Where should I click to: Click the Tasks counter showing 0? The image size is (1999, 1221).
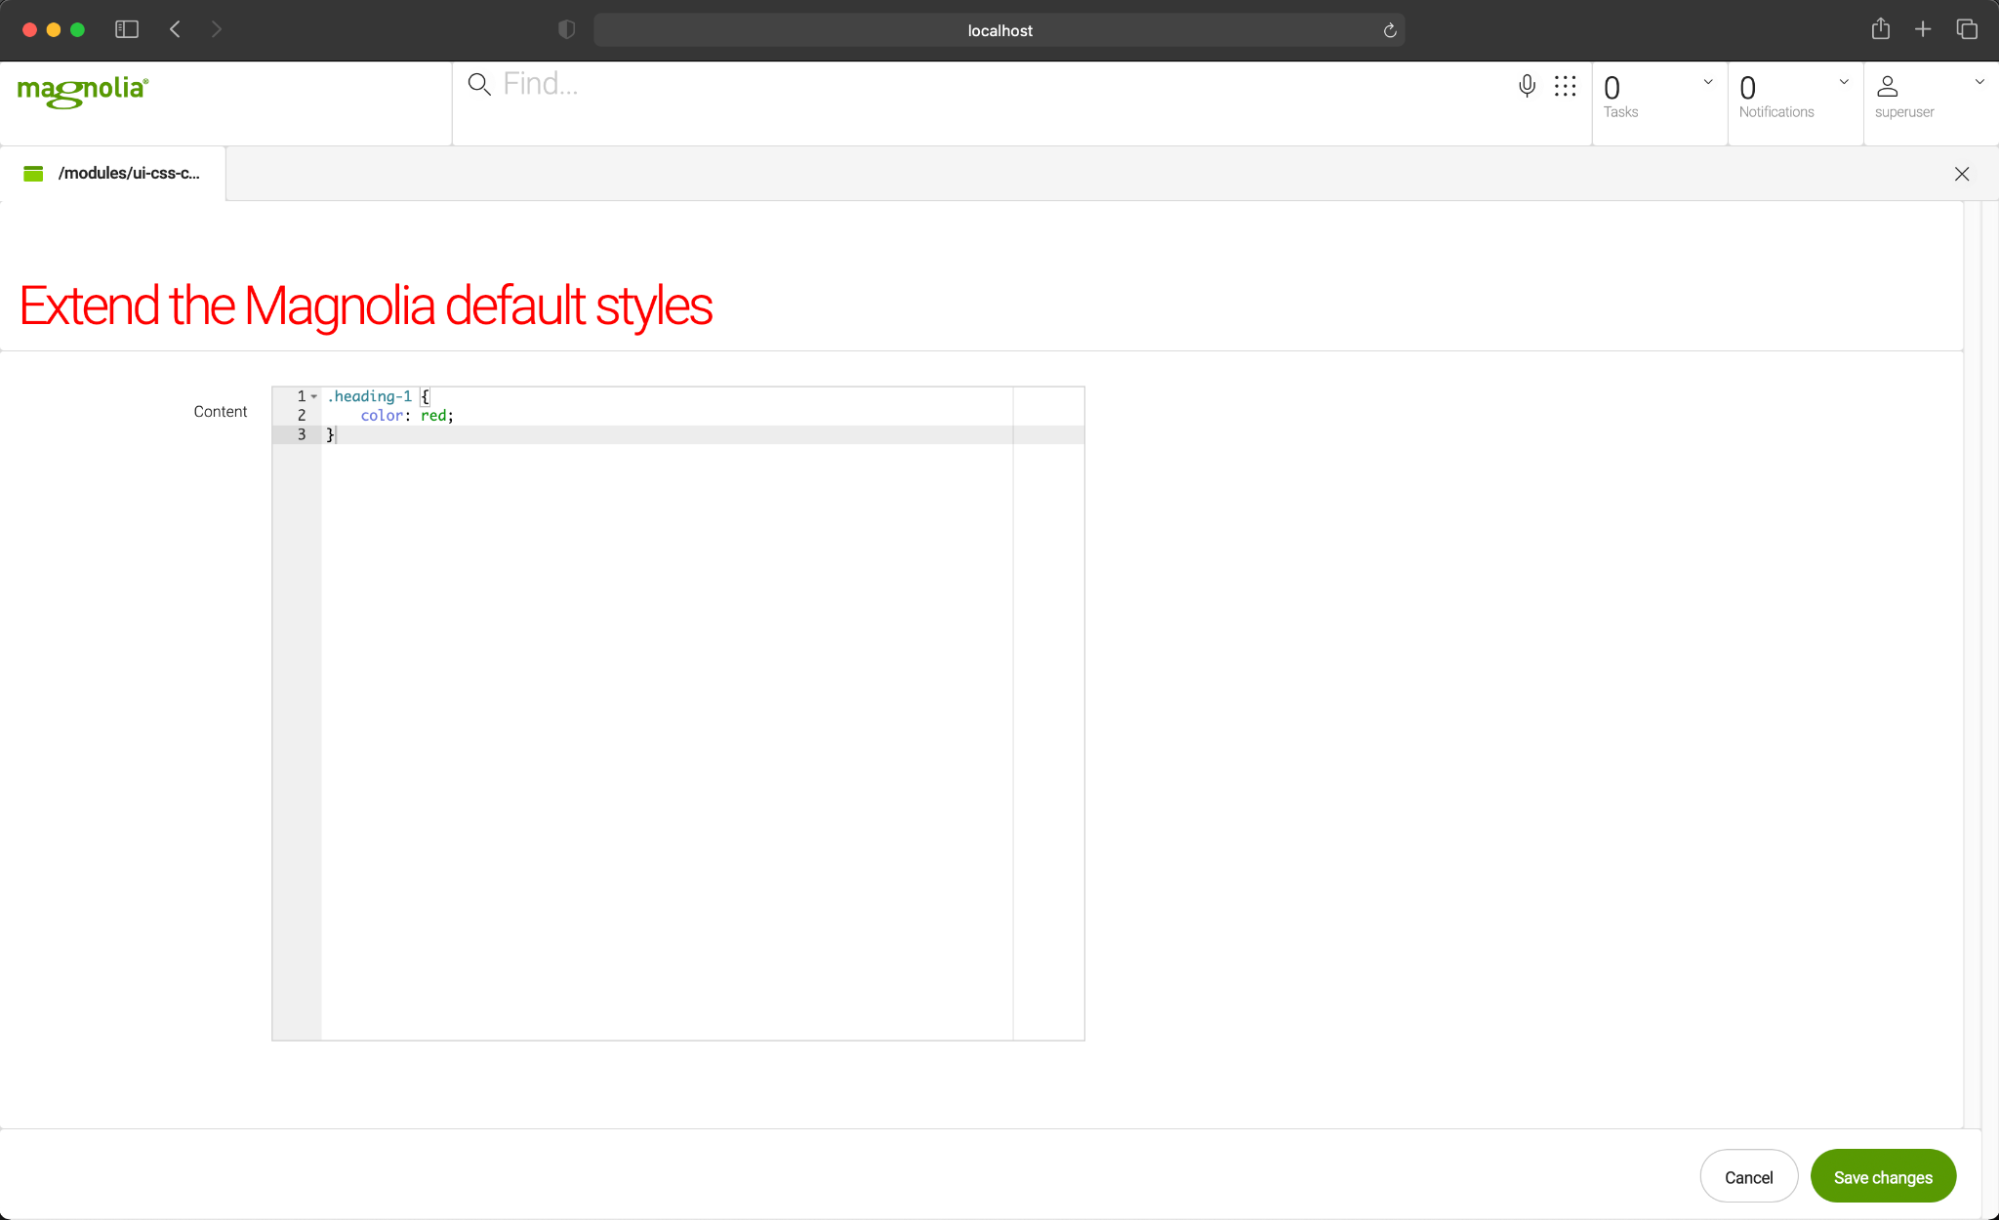pos(1612,89)
